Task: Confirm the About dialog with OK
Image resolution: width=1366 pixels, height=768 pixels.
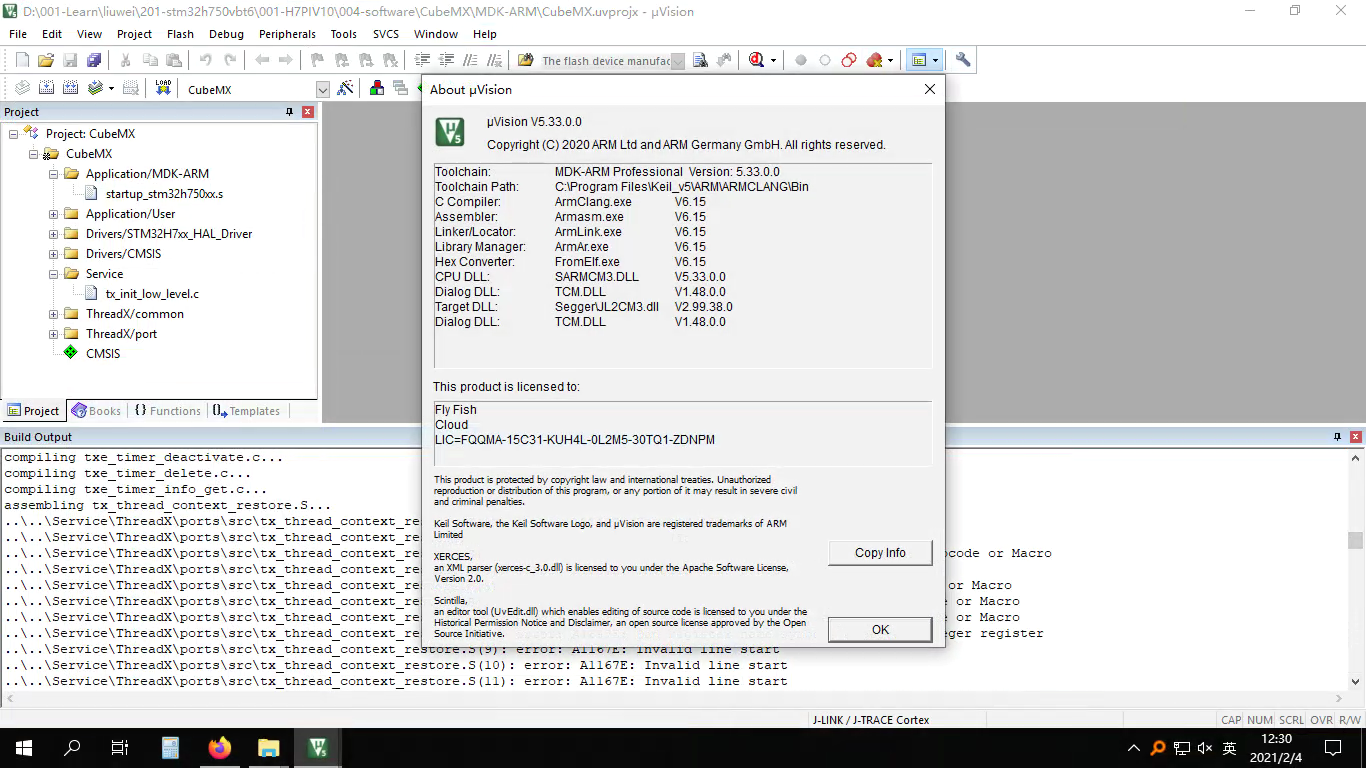Action: [880, 630]
